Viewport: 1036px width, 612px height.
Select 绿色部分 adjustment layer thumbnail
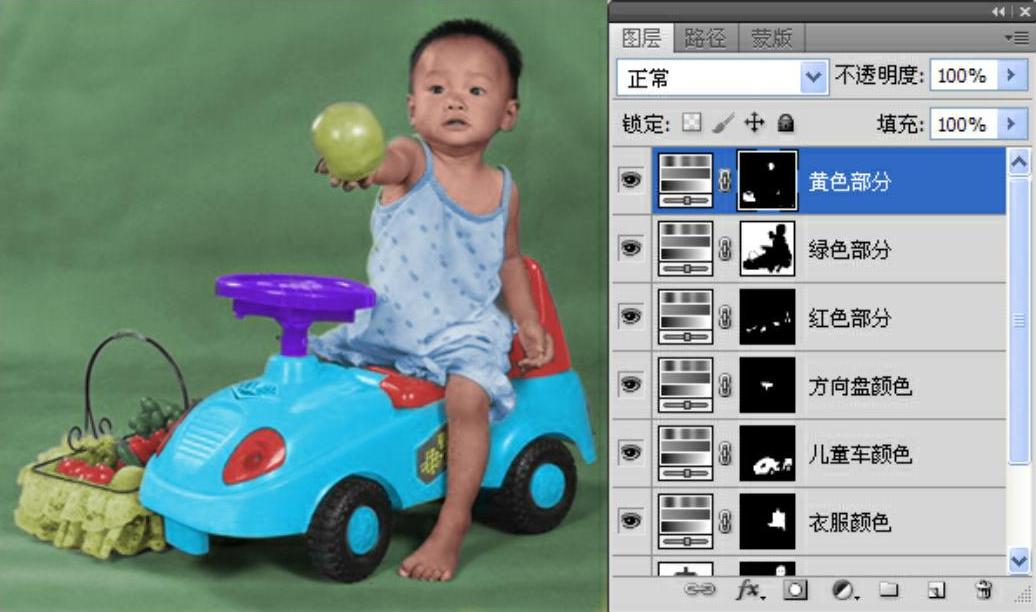[686, 249]
